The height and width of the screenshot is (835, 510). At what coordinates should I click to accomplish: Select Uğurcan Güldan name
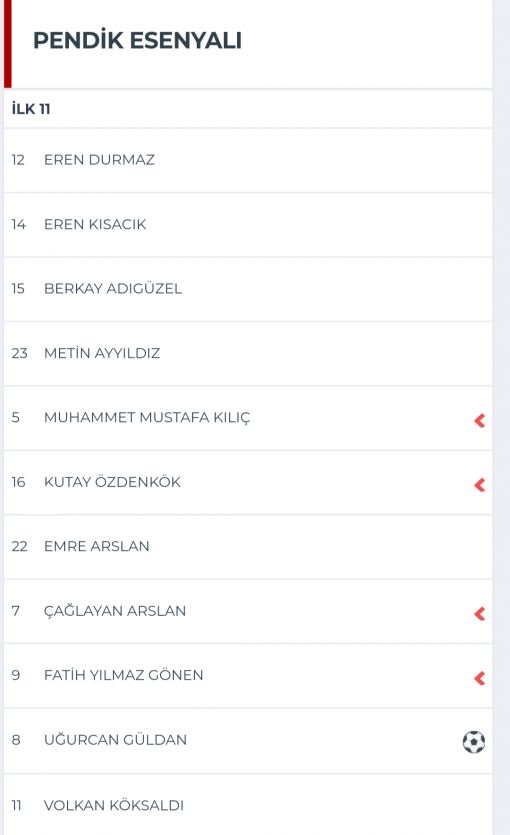[x=116, y=740]
